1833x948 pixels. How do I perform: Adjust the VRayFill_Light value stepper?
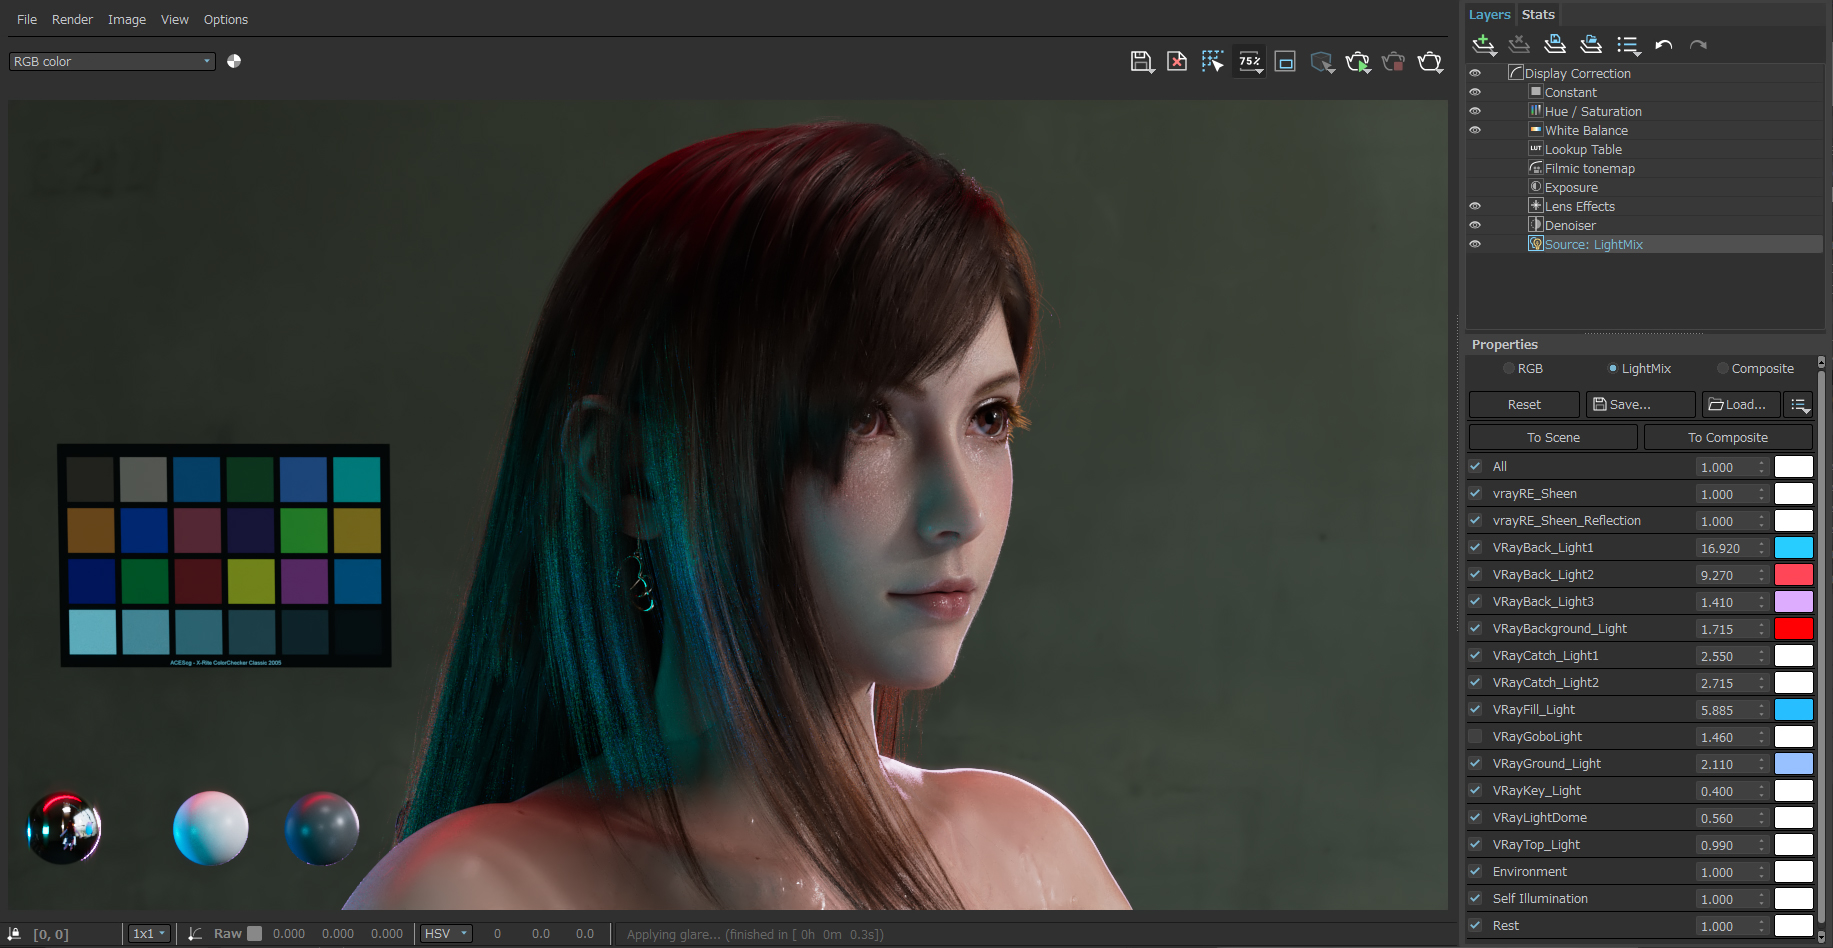click(1762, 710)
